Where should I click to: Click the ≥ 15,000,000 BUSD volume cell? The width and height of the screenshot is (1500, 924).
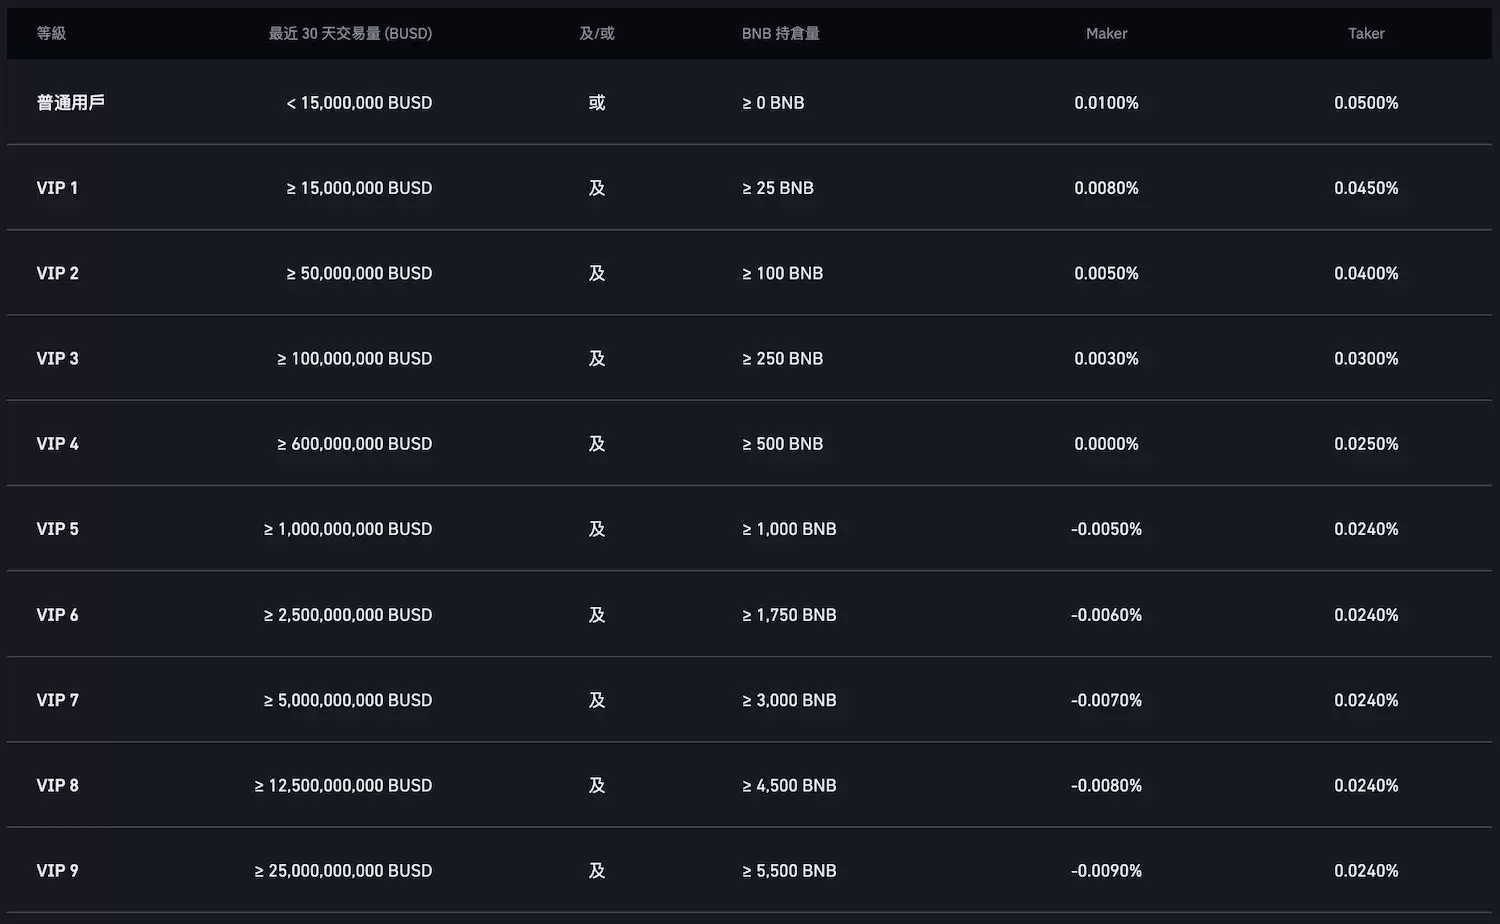point(359,188)
